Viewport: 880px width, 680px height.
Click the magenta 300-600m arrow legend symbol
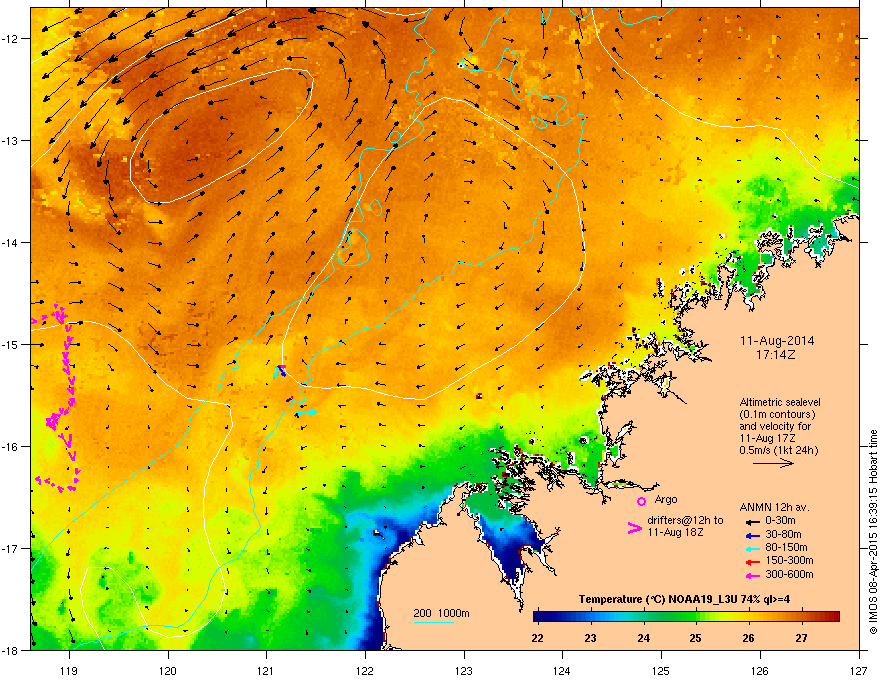point(752,575)
